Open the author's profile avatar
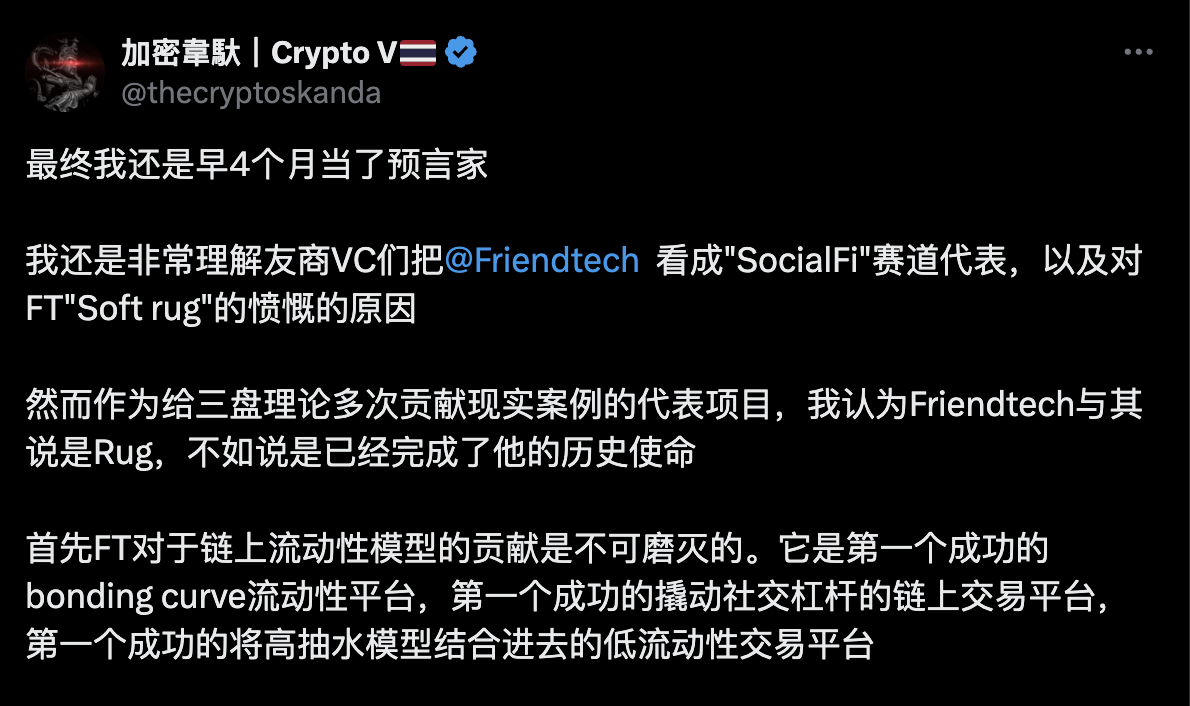Viewport: 1190px width, 706px height. (x=65, y=72)
